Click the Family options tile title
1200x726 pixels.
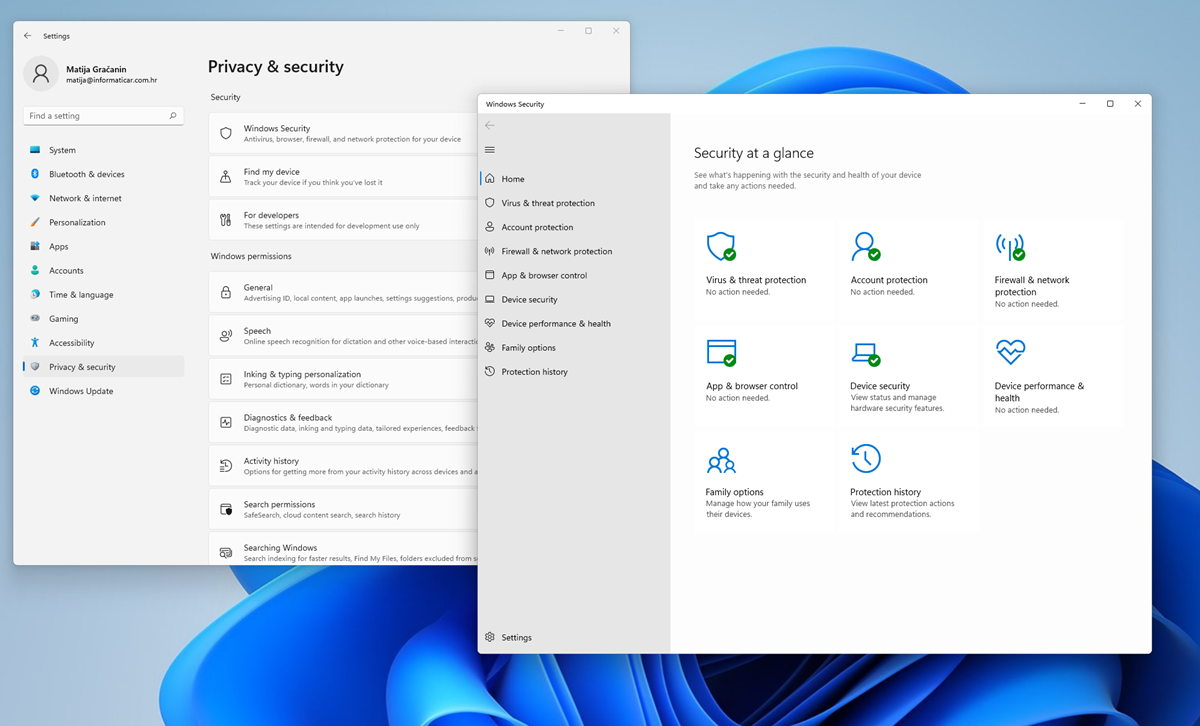tap(734, 492)
